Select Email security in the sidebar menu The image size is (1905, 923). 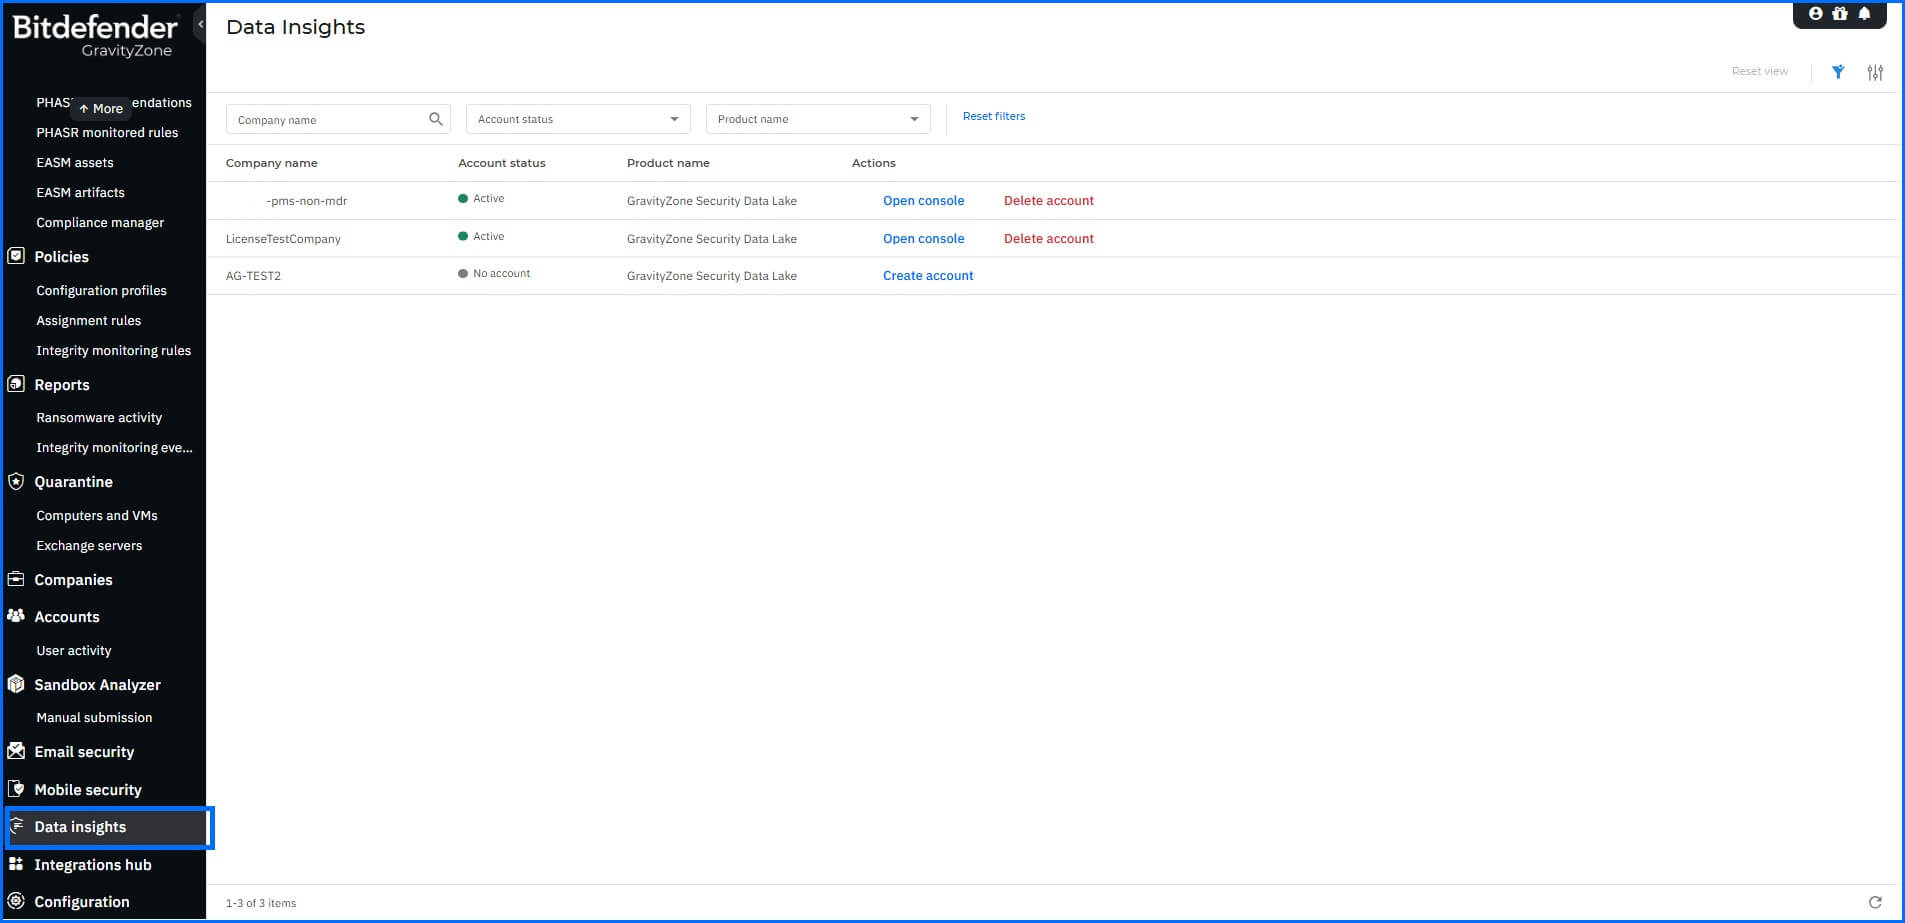(x=84, y=751)
